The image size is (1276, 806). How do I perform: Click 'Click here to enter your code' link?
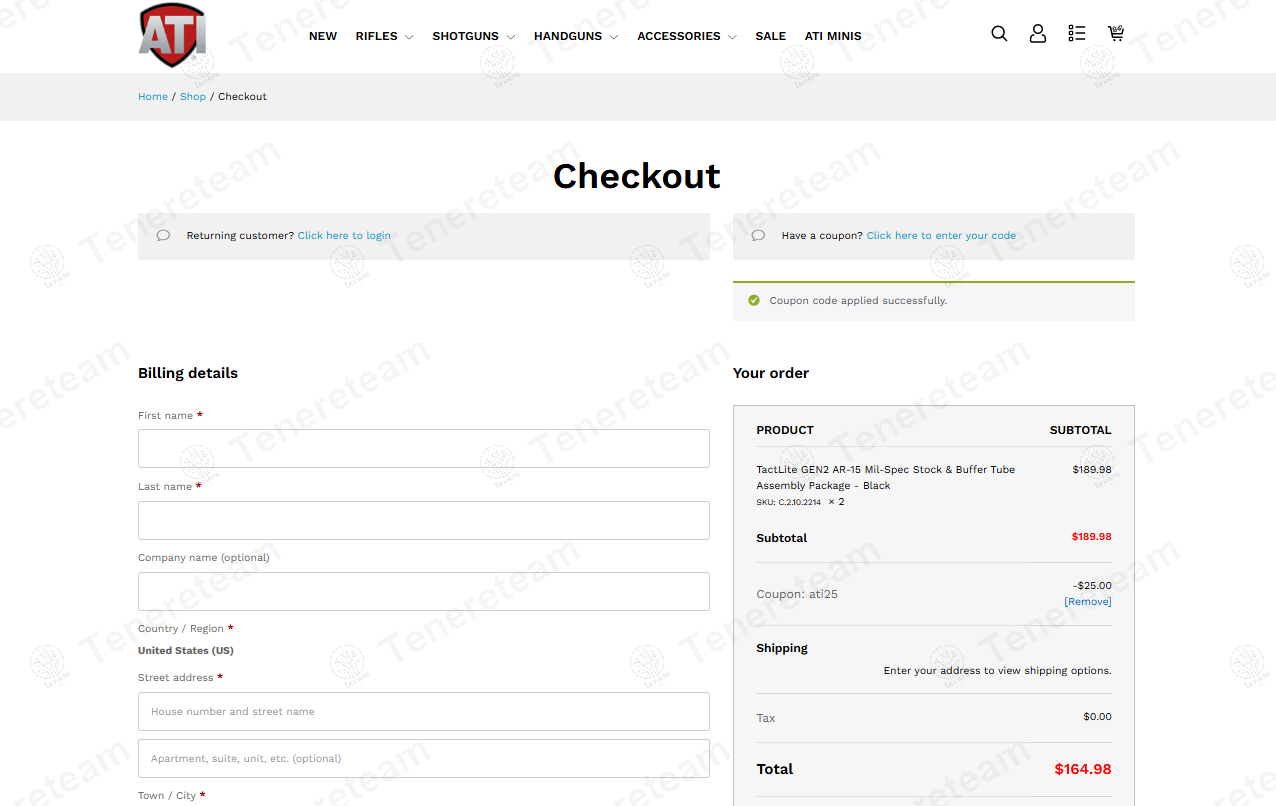click(x=941, y=236)
